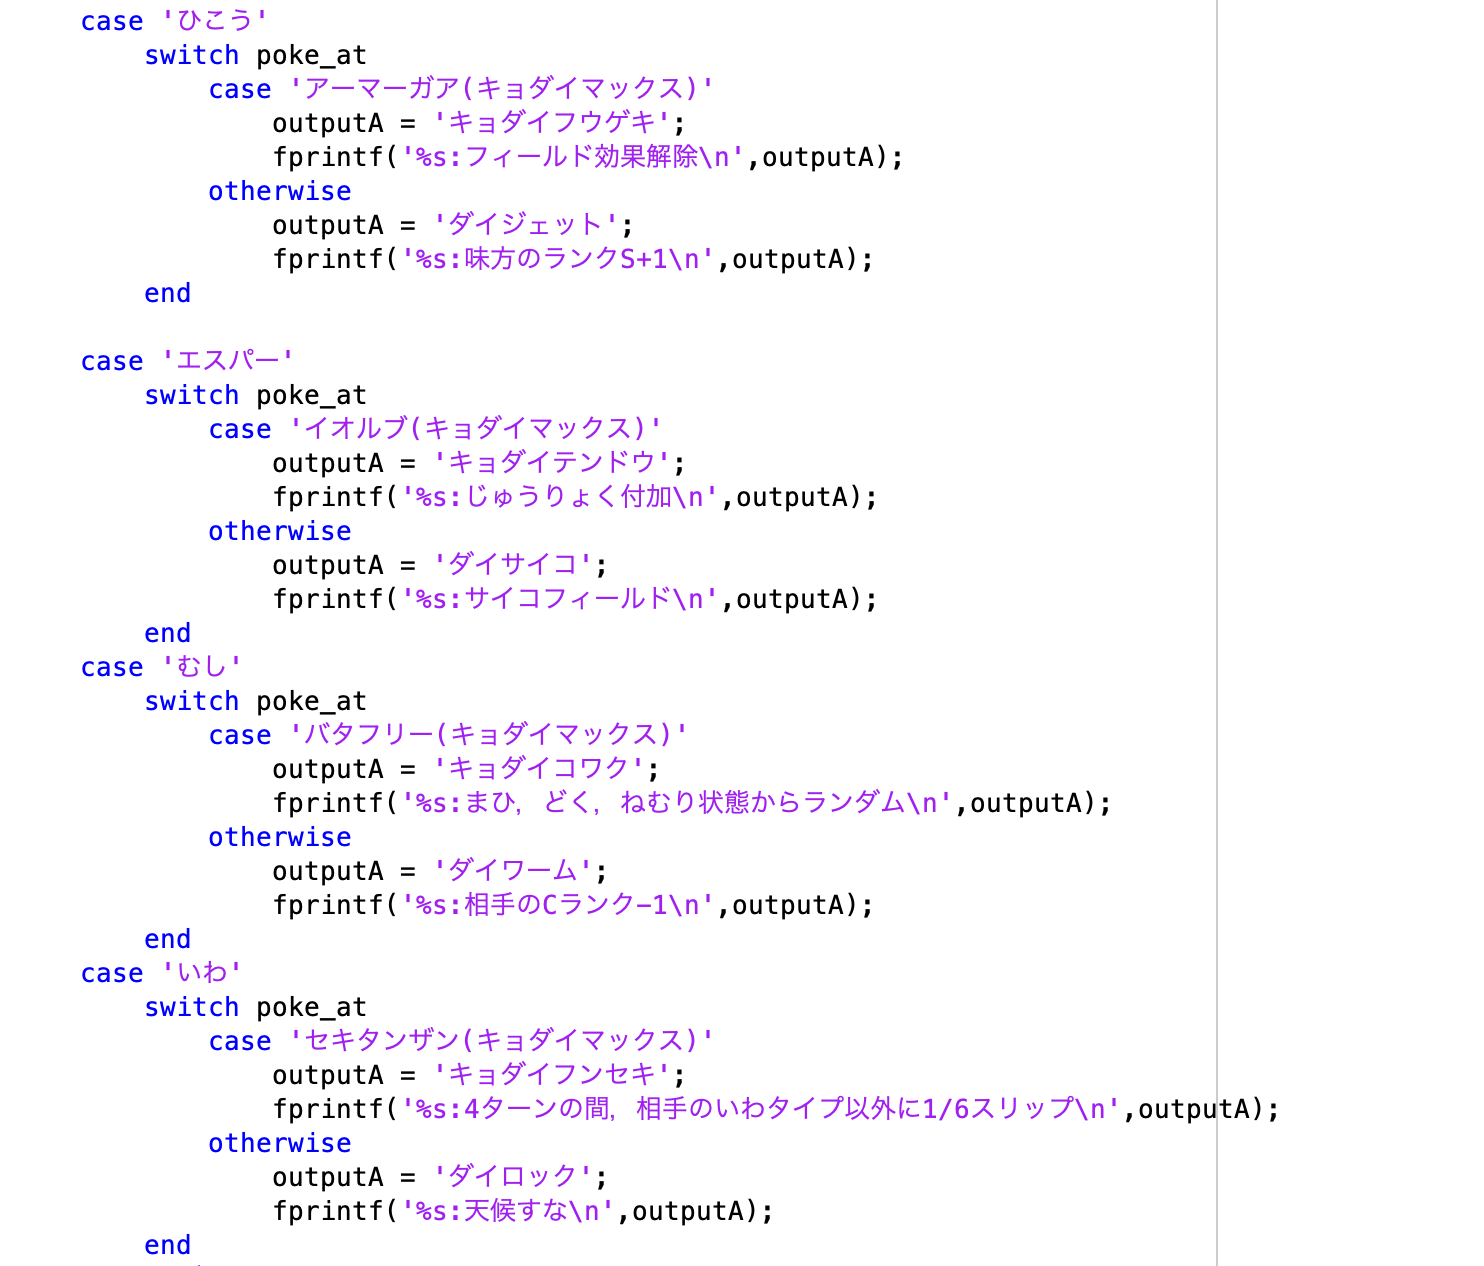Click 'end' just above case 'むし'

click(168, 633)
